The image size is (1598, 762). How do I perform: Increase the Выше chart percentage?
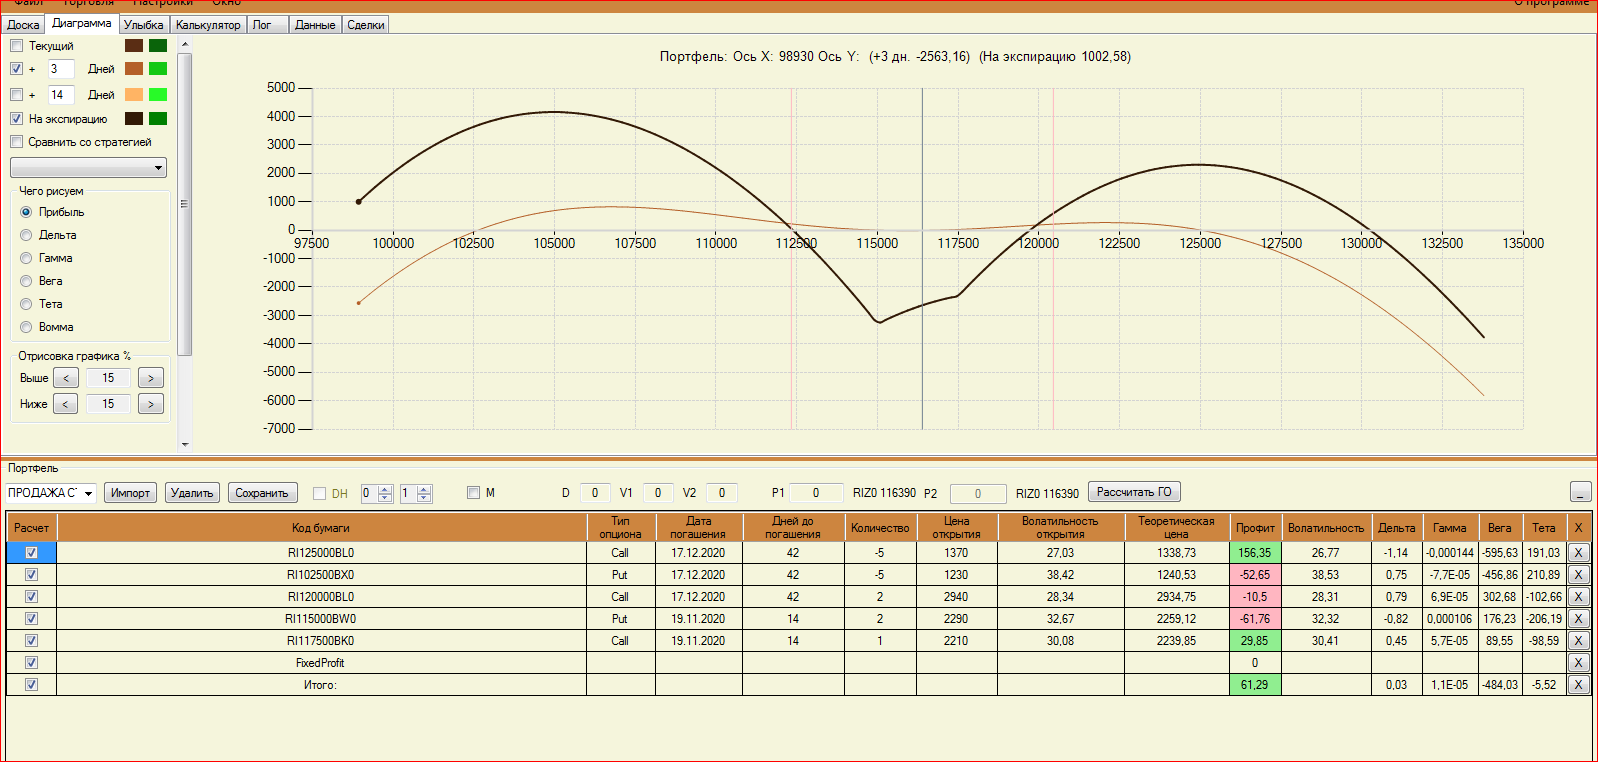(151, 378)
